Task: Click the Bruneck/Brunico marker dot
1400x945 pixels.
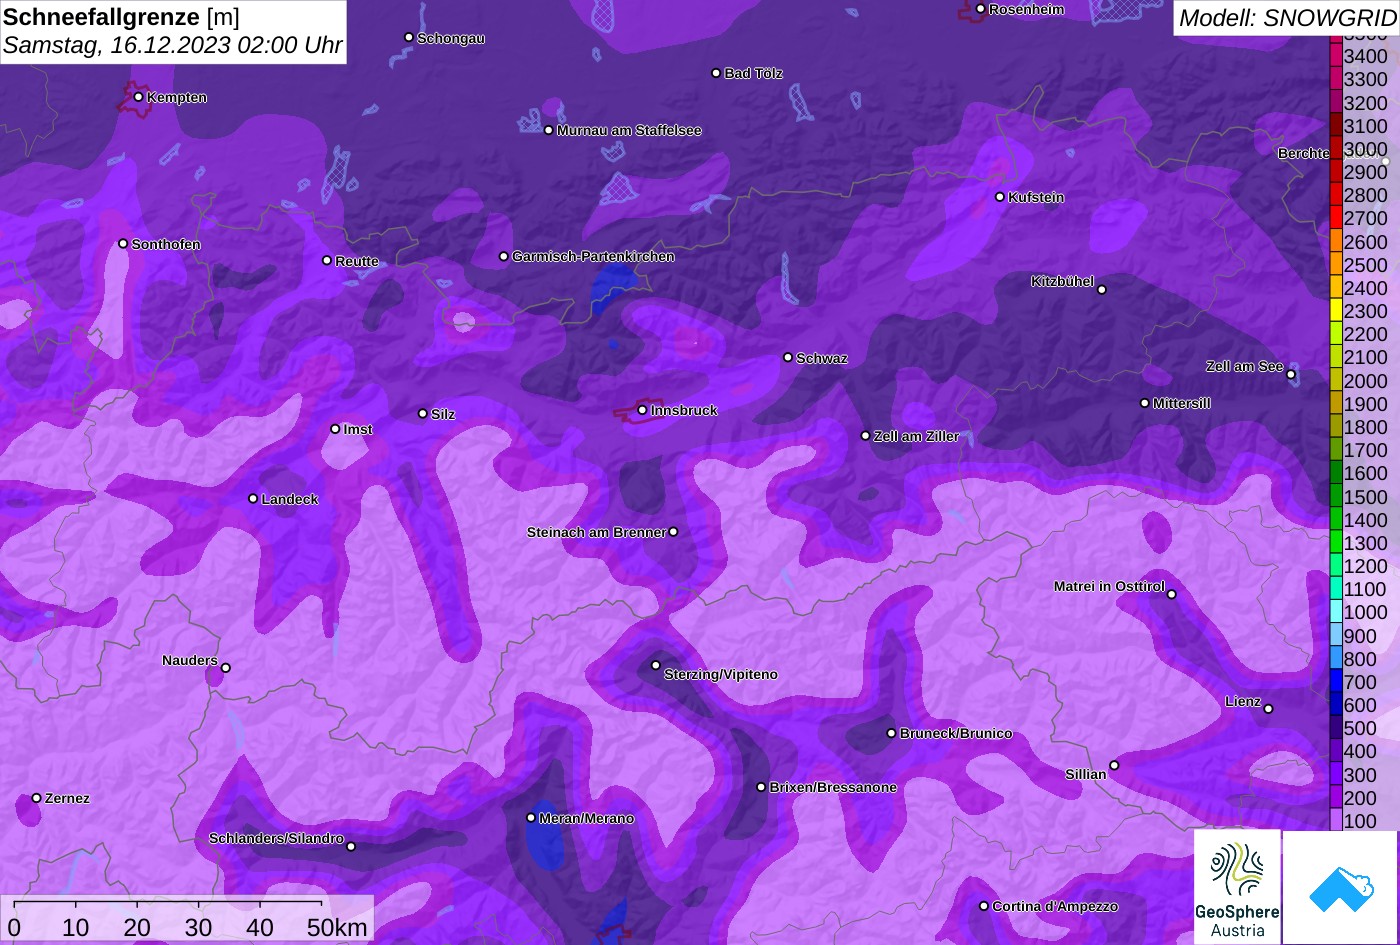Action: coord(891,733)
